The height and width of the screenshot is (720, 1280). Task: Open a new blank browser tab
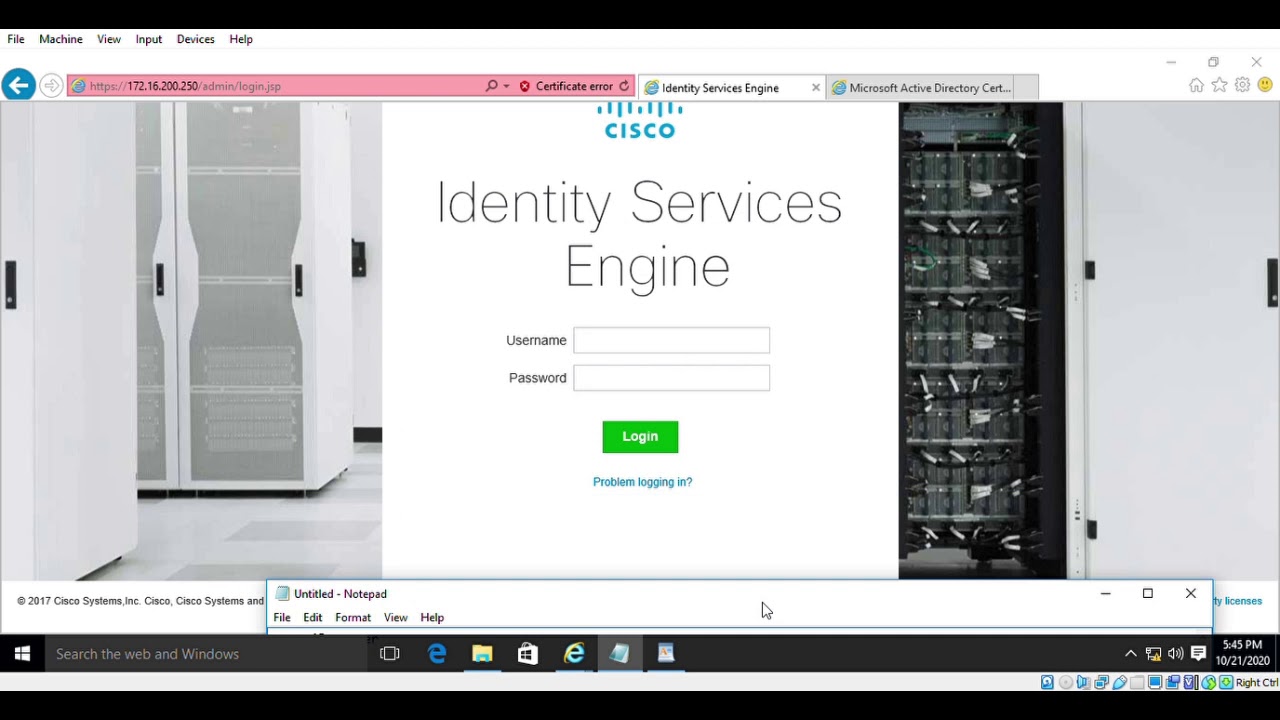click(1027, 88)
